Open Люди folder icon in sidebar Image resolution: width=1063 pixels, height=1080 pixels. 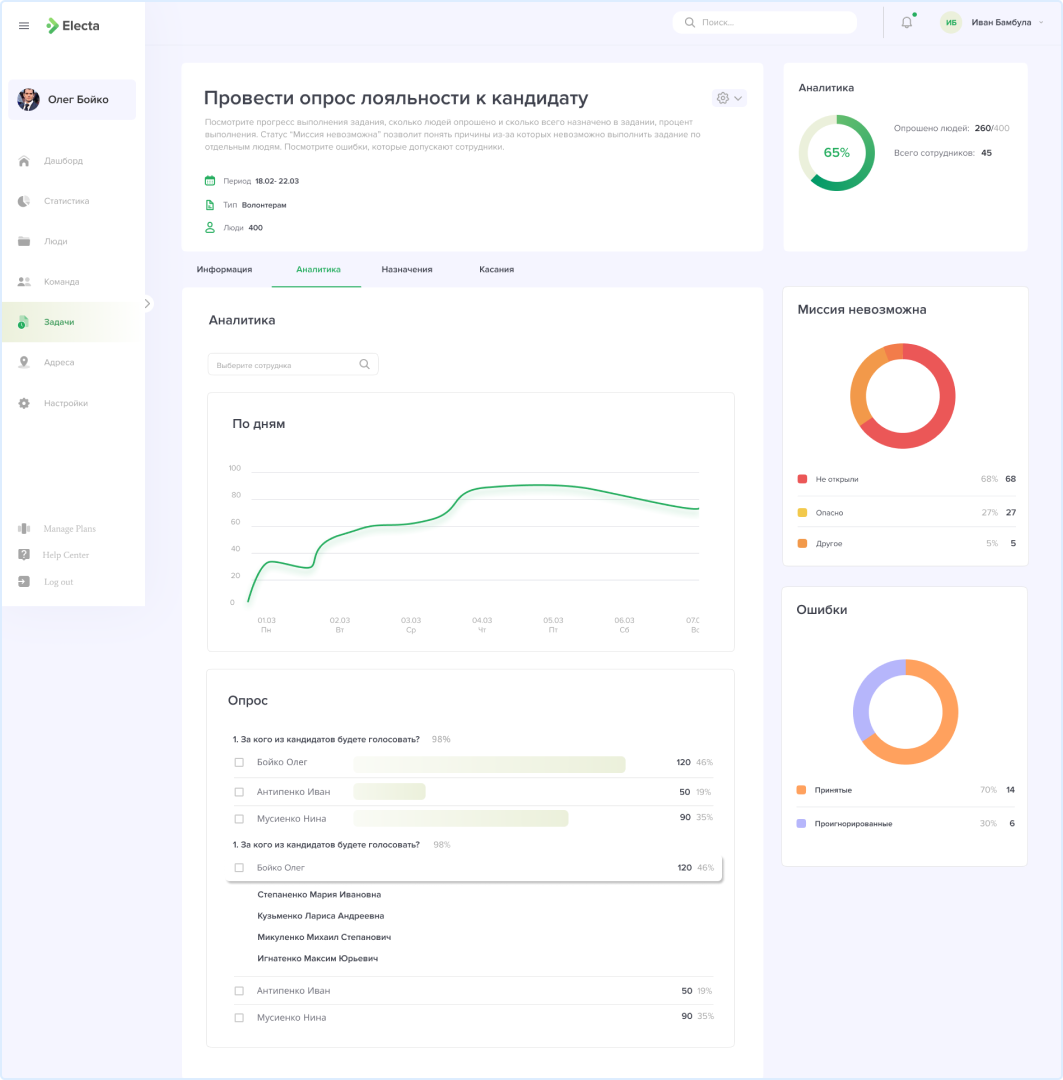(x=24, y=241)
